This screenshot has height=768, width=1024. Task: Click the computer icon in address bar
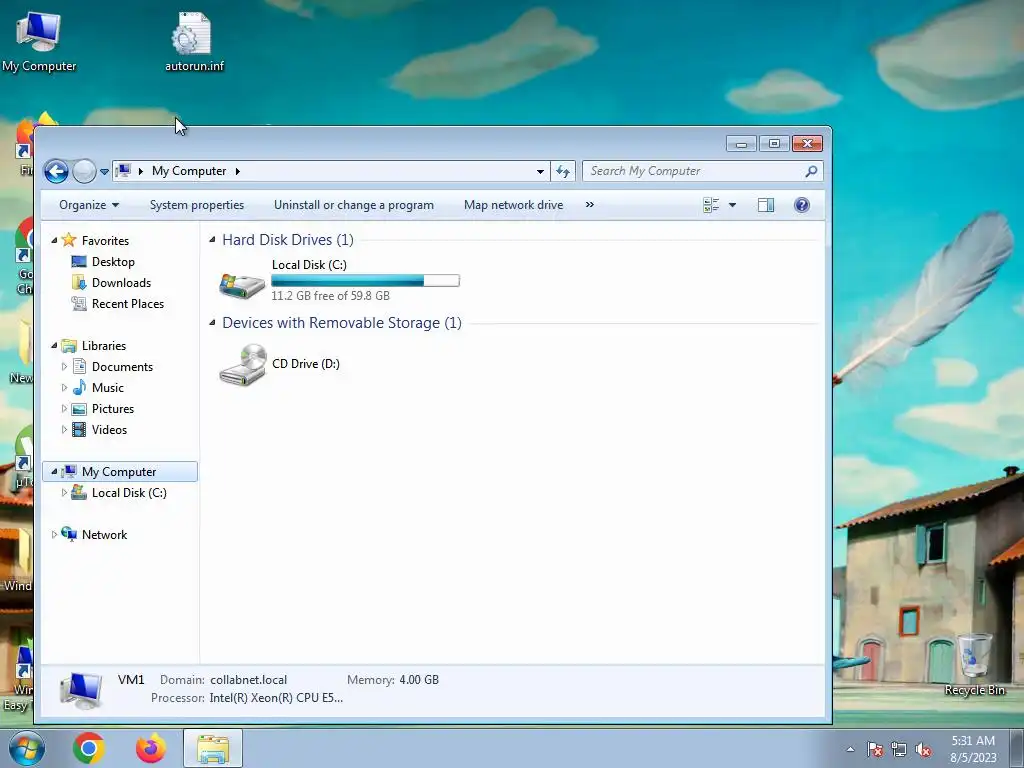click(x=123, y=171)
